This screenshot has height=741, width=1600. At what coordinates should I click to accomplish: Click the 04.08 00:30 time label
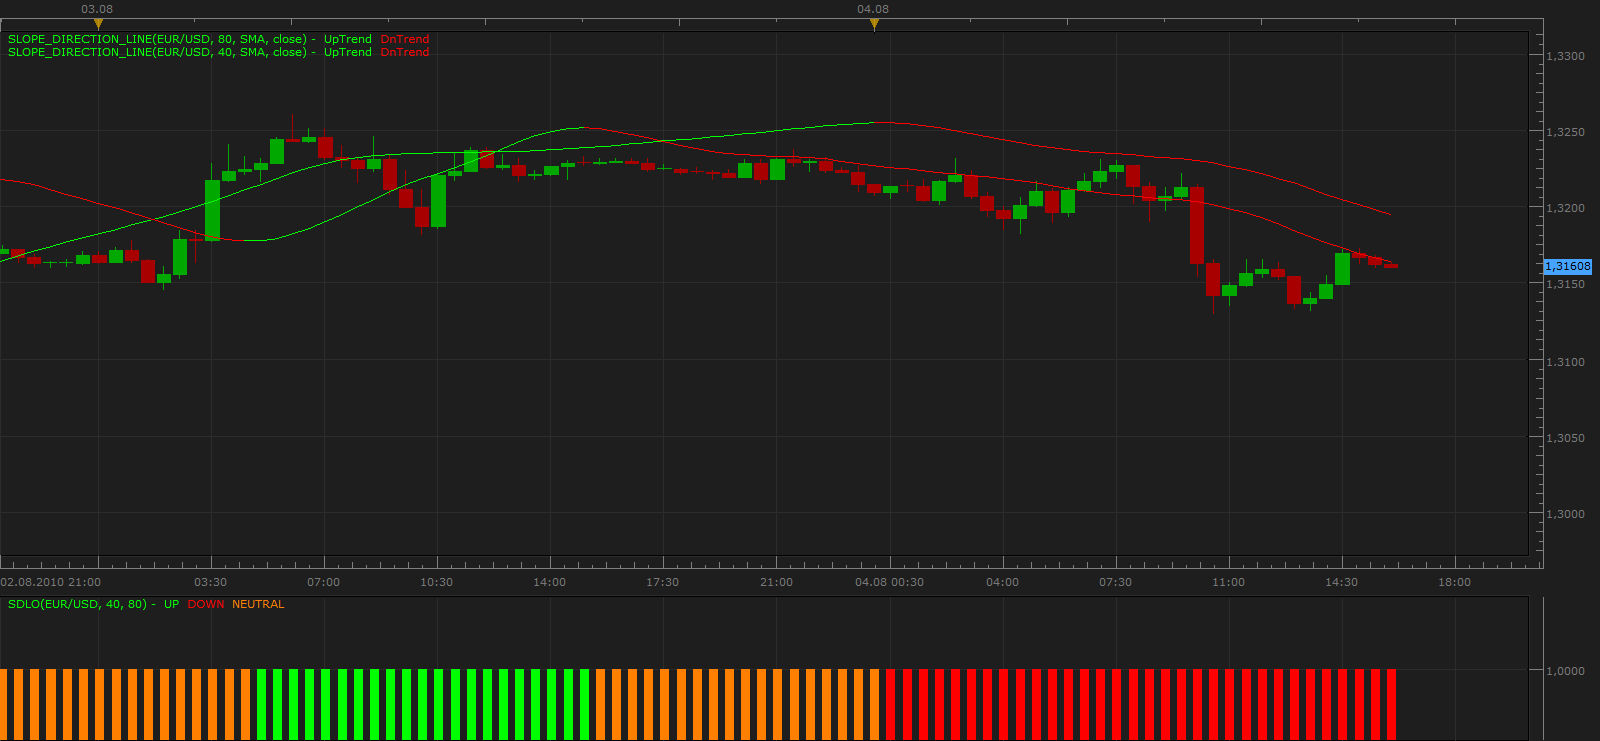coord(889,582)
